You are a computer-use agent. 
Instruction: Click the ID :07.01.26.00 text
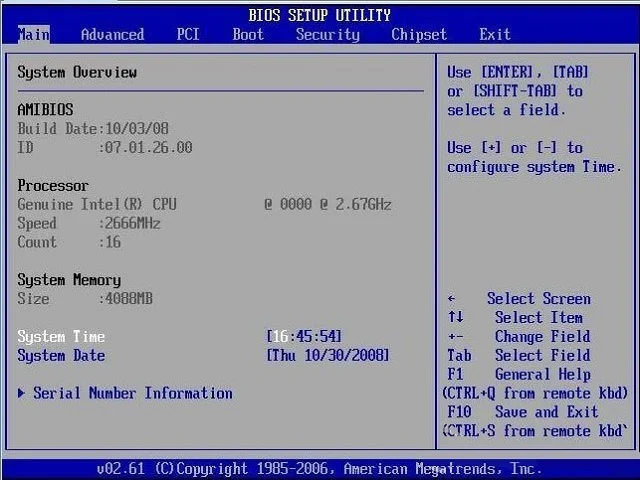tap(105, 147)
